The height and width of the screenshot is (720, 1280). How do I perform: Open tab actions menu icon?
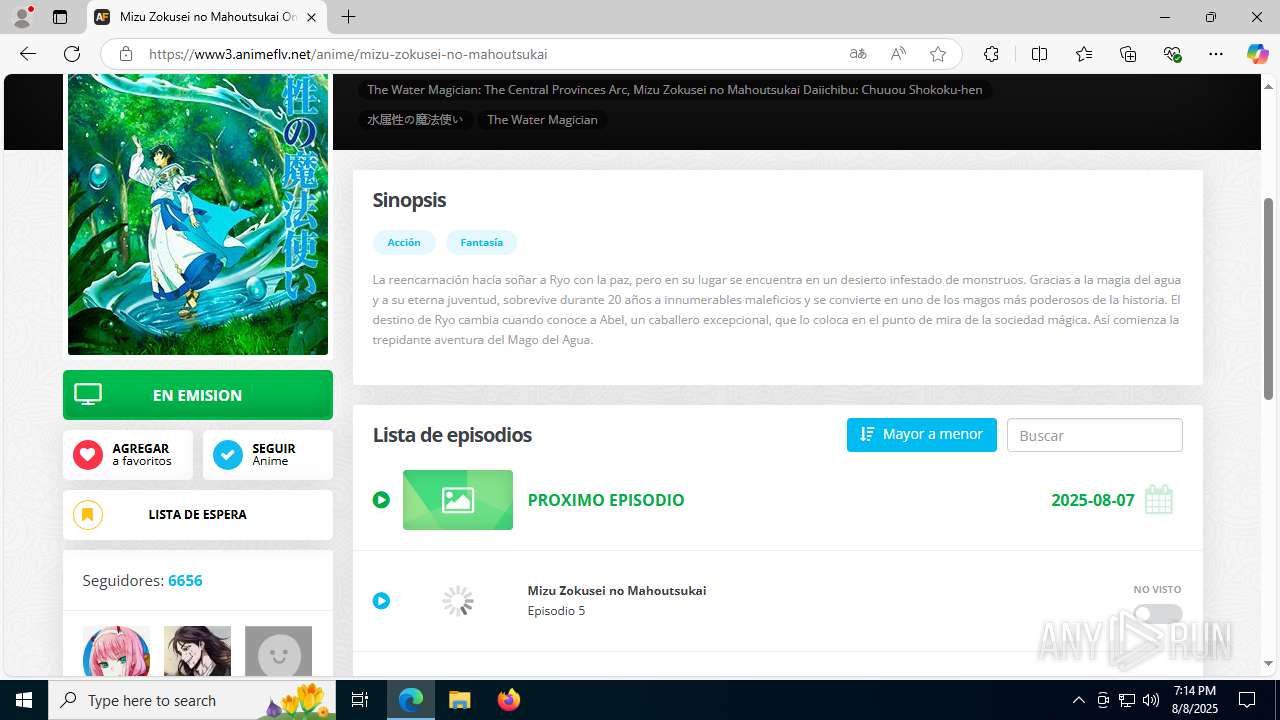point(60,17)
